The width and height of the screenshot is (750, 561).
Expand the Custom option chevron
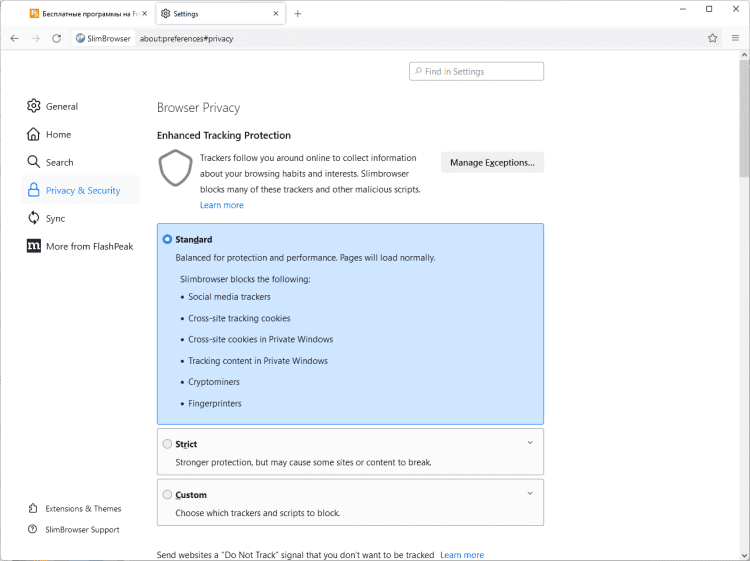(x=530, y=493)
